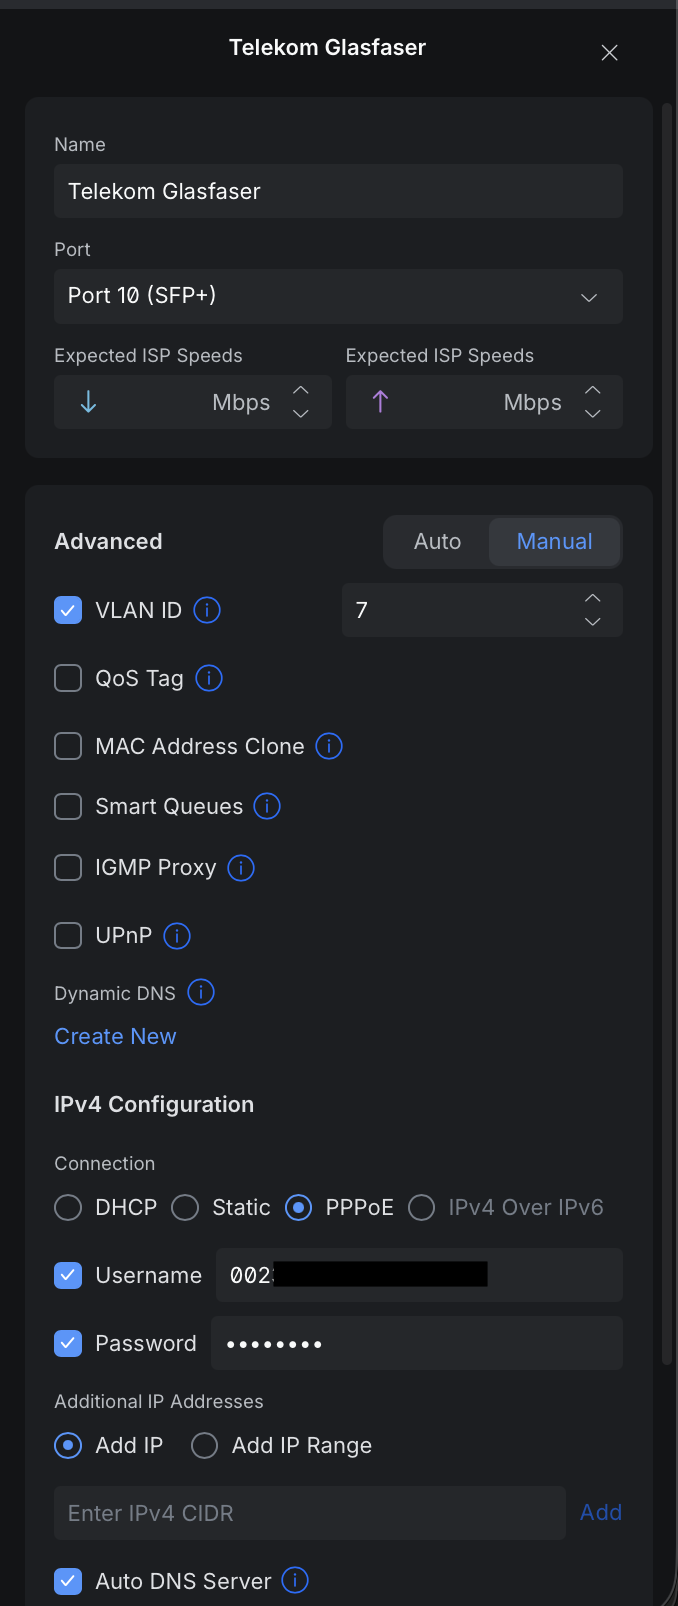Choose Add IP Range option
This screenshot has height=1606, width=678.
[203, 1445]
